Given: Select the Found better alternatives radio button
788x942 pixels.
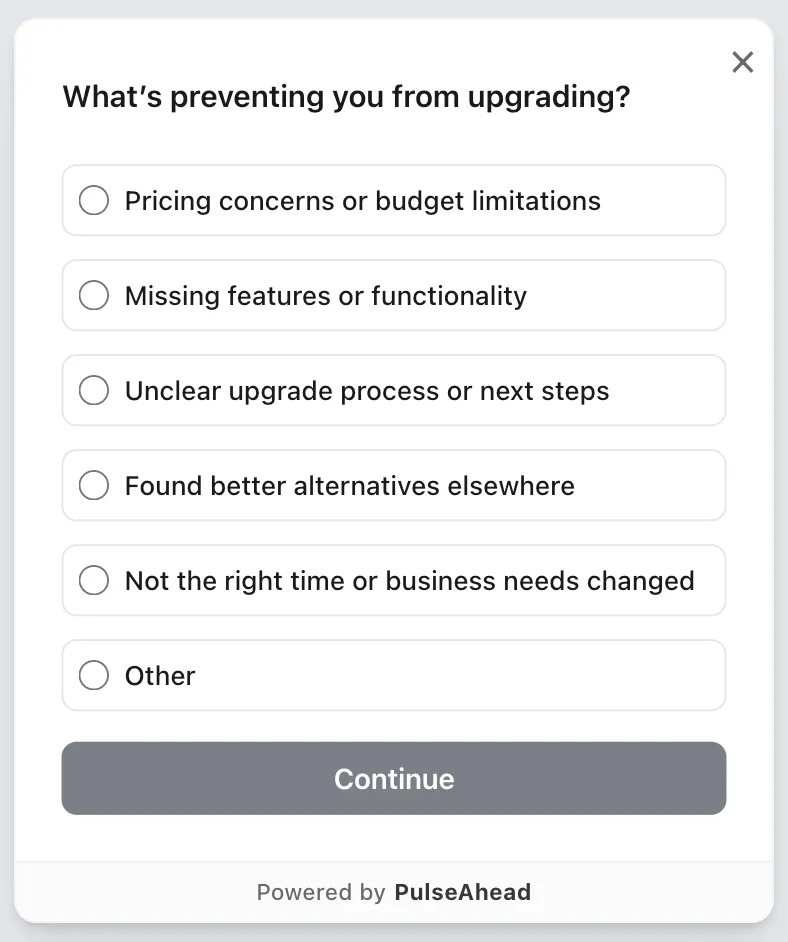Looking at the screenshot, I should pyautogui.click(x=93, y=485).
